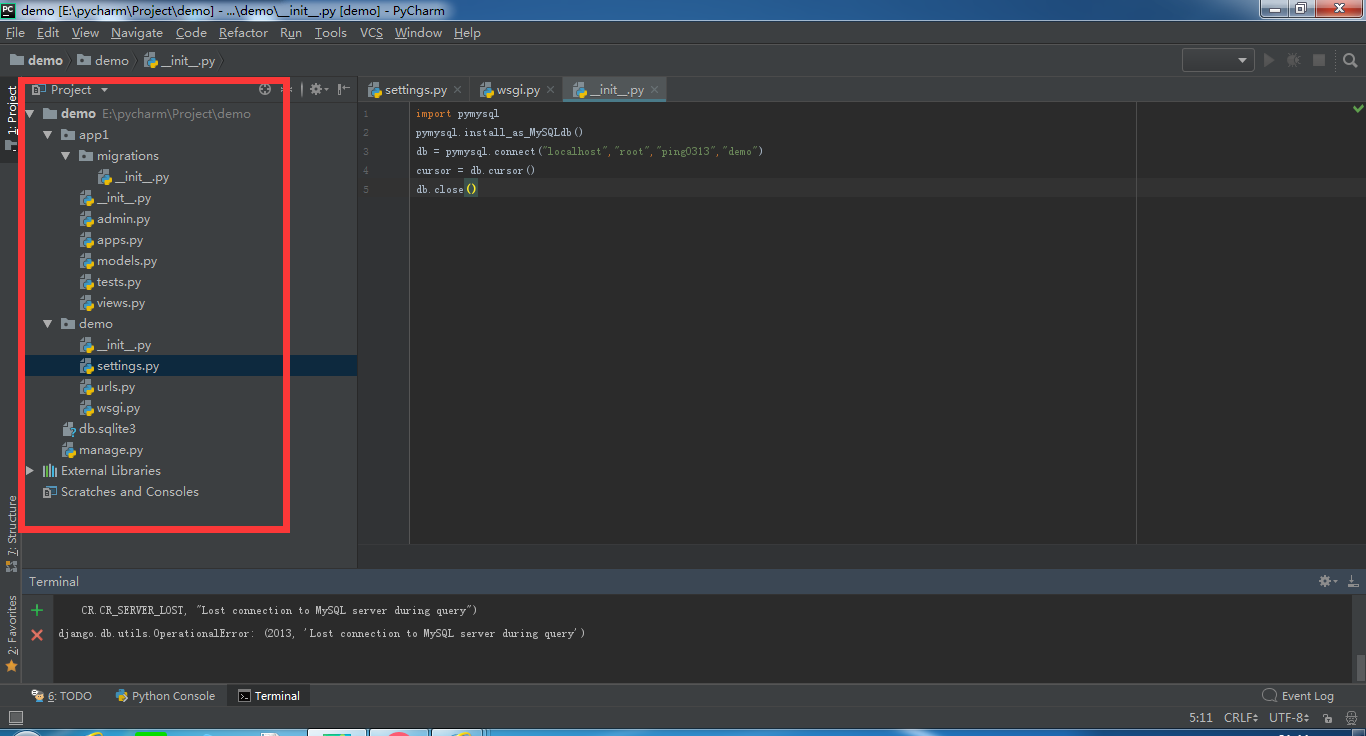Screen dimensions: 1366x736
Task: Click __init__.py in navigation breadcrumb
Action: (x=180, y=61)
